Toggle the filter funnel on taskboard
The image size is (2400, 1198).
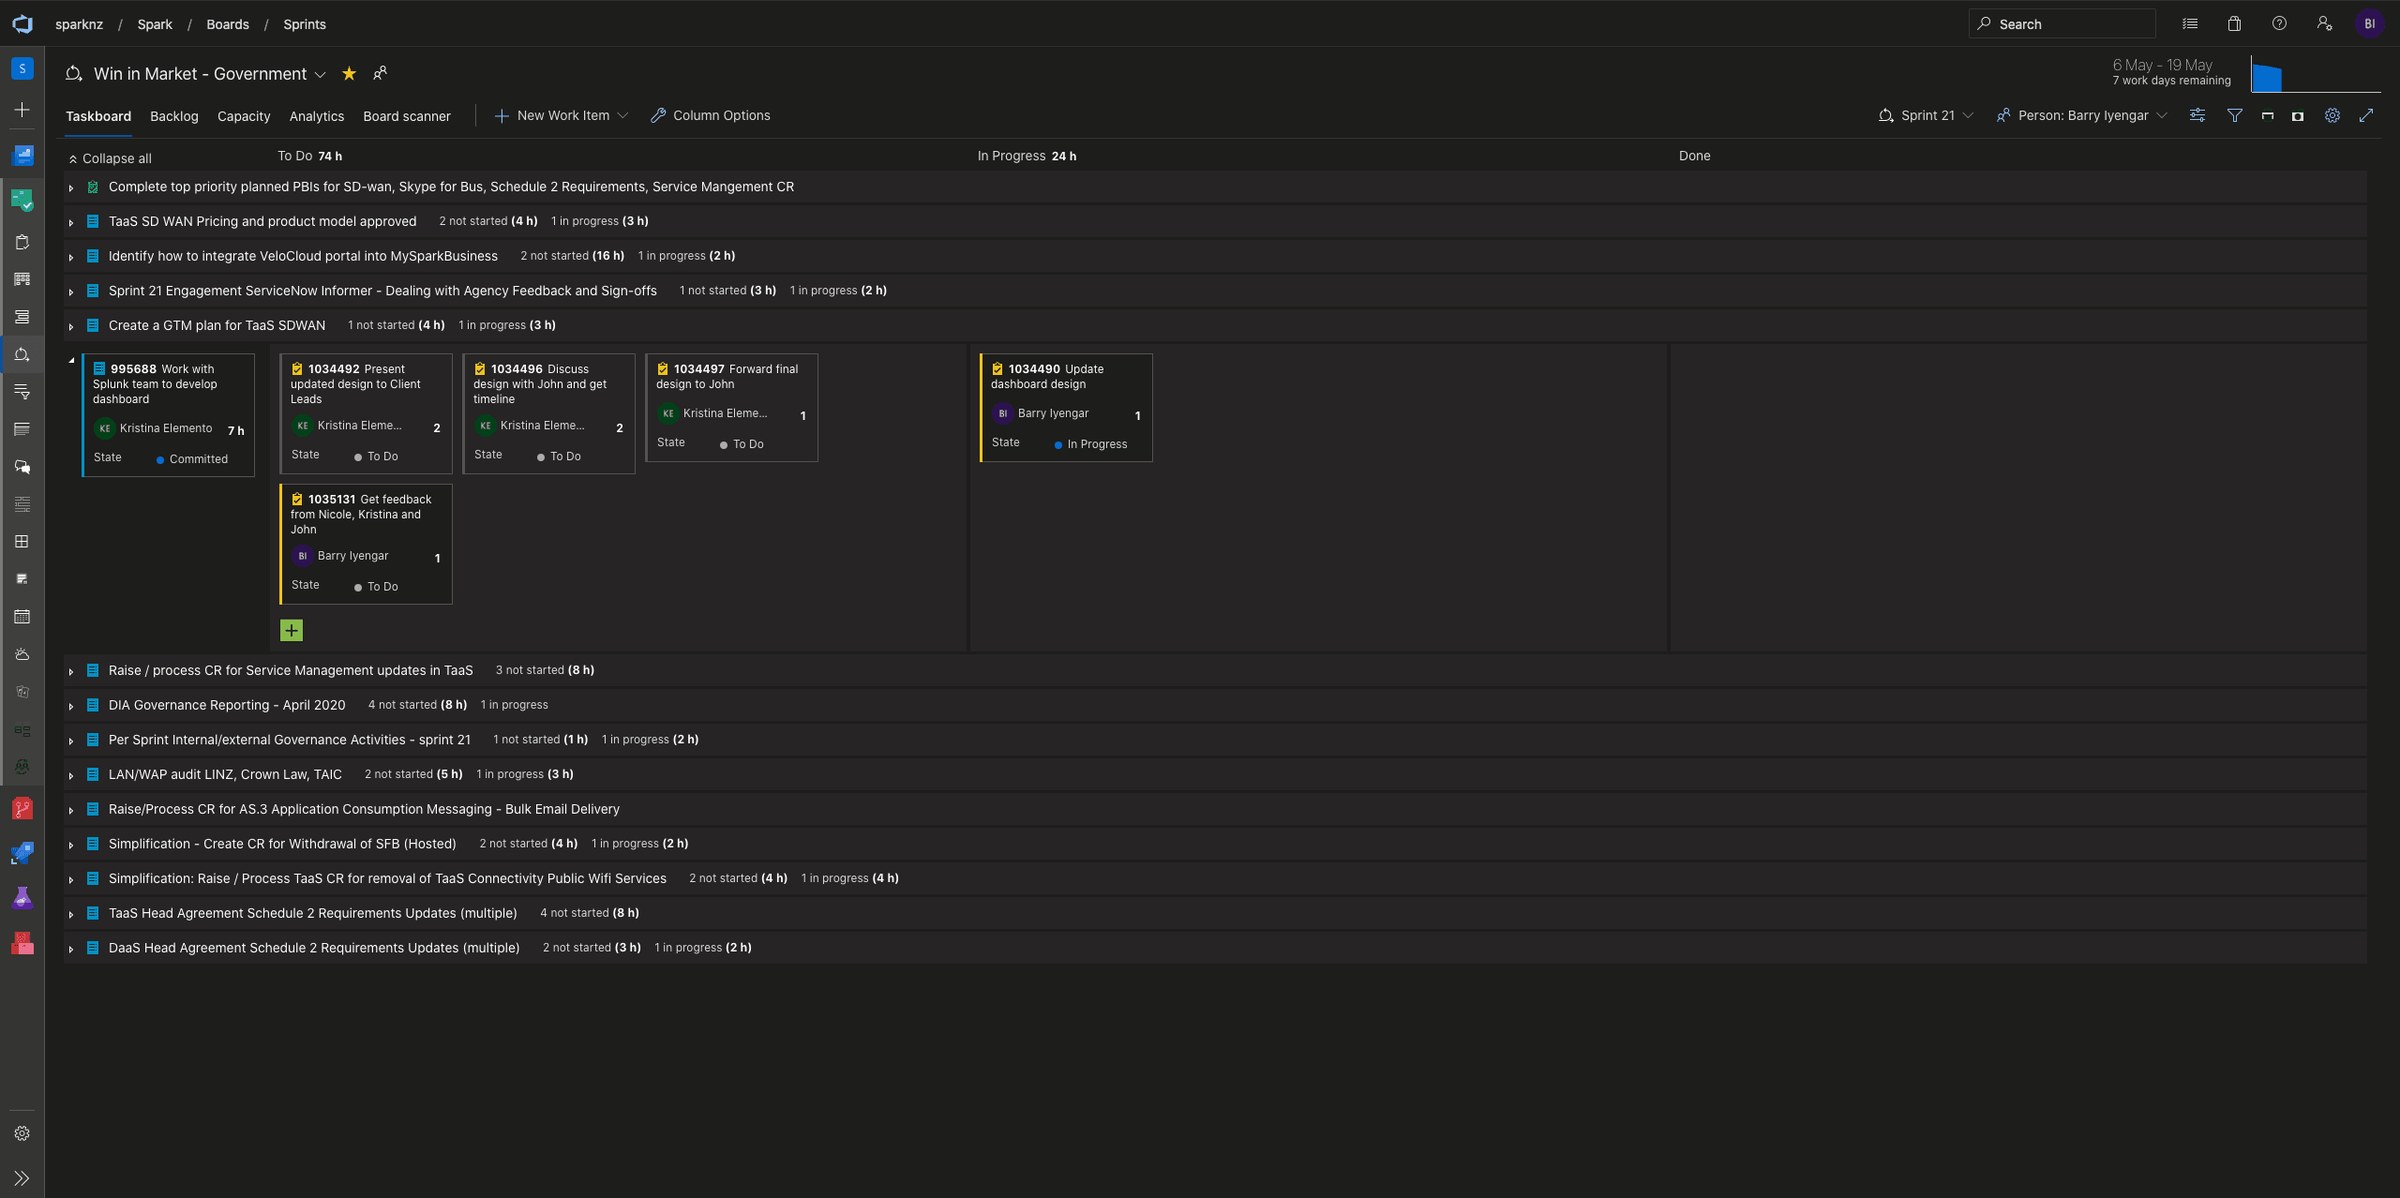coord(2234,116)
